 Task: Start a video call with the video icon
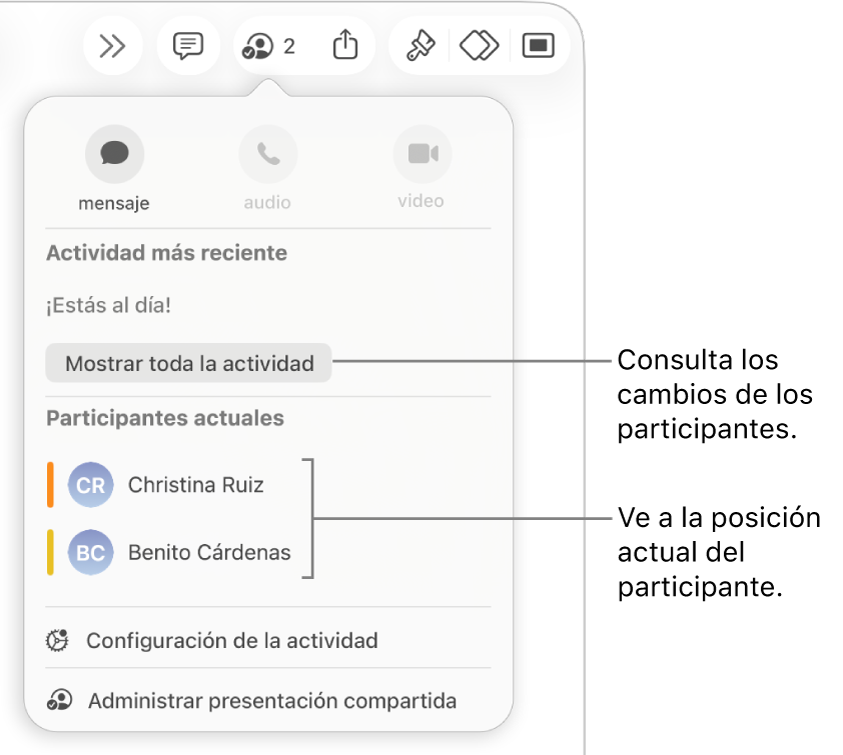coord(421,153)
